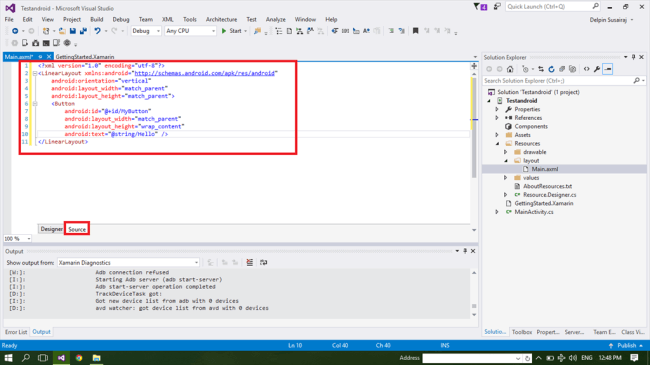Click the taskbar search icon
650x365 pixels.
[x=26, y=358]
